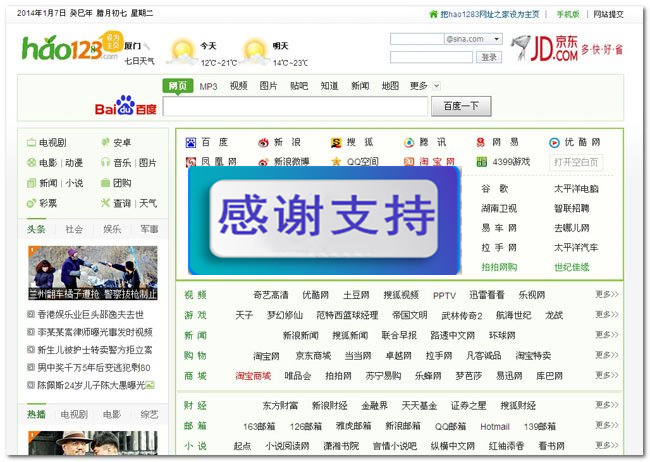Image resolution: width=650 pixels, height=462 pixels.
Task: Click the 查询 tools icon
Action: click(105, 203)
